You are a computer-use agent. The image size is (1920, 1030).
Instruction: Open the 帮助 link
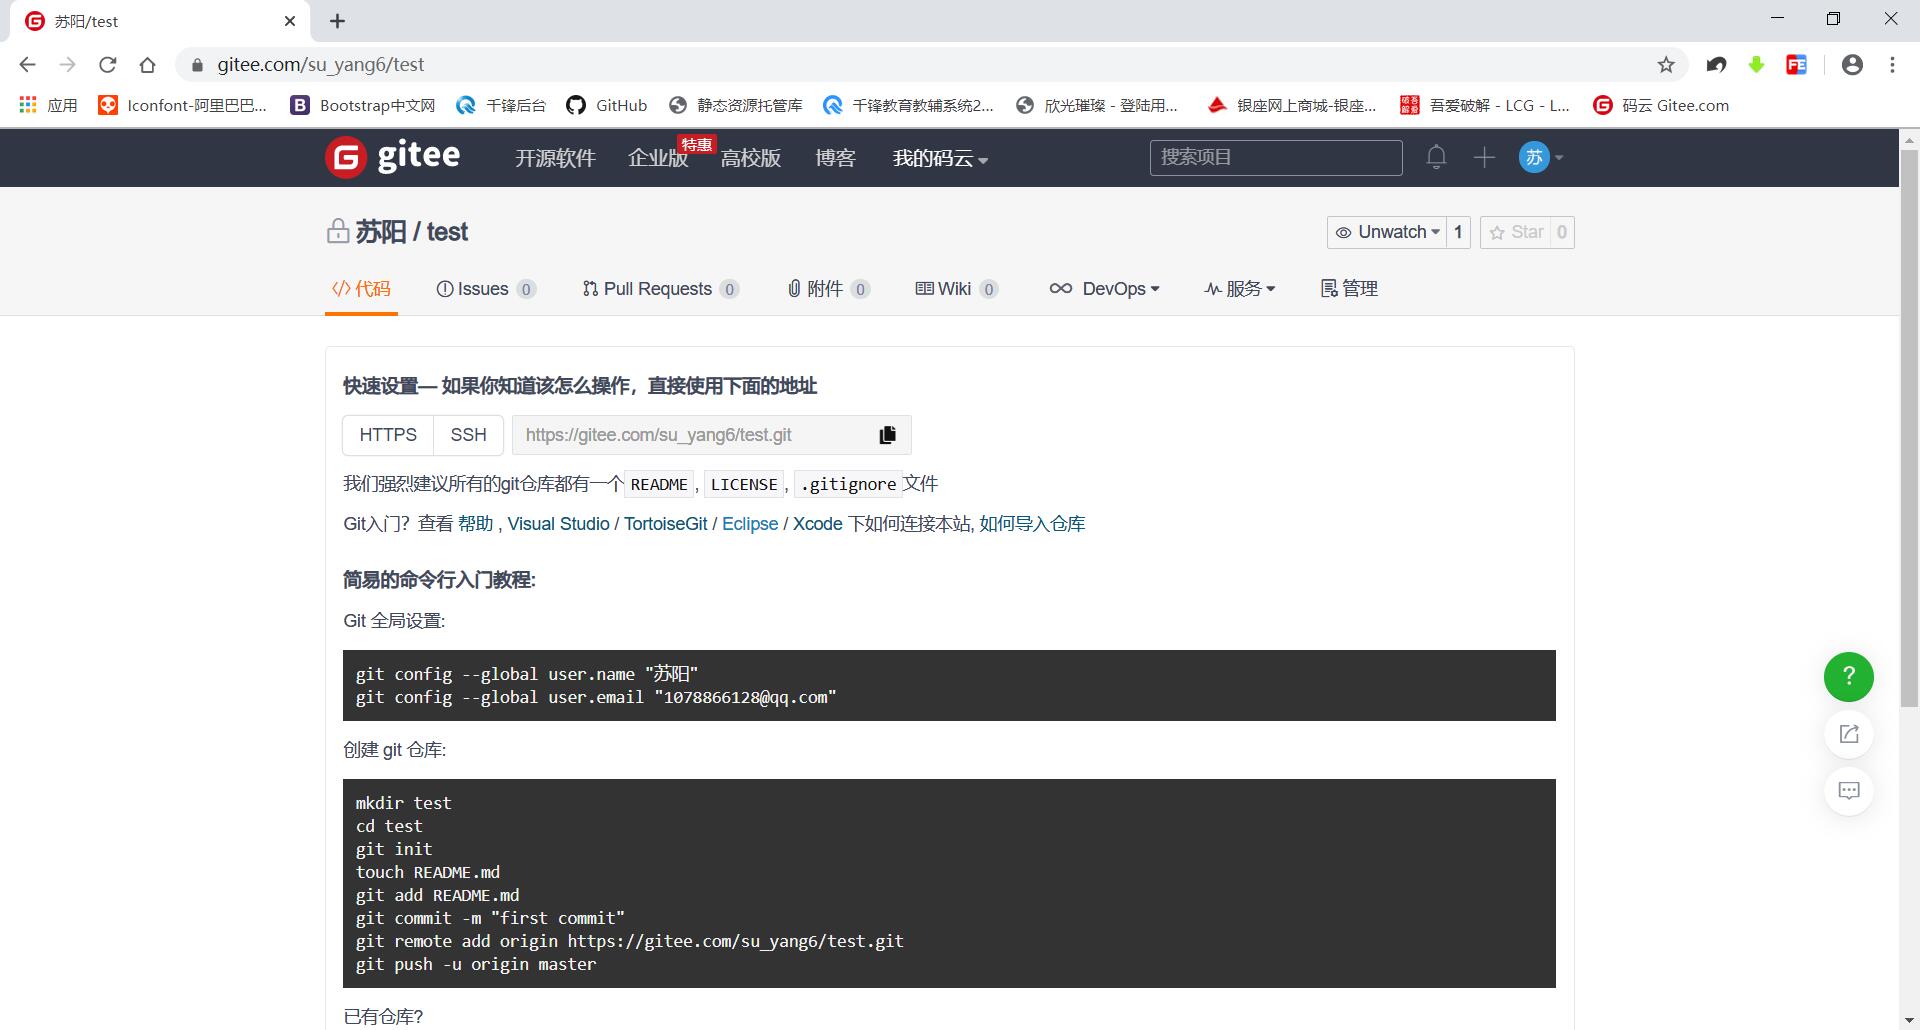pos(476,524)
